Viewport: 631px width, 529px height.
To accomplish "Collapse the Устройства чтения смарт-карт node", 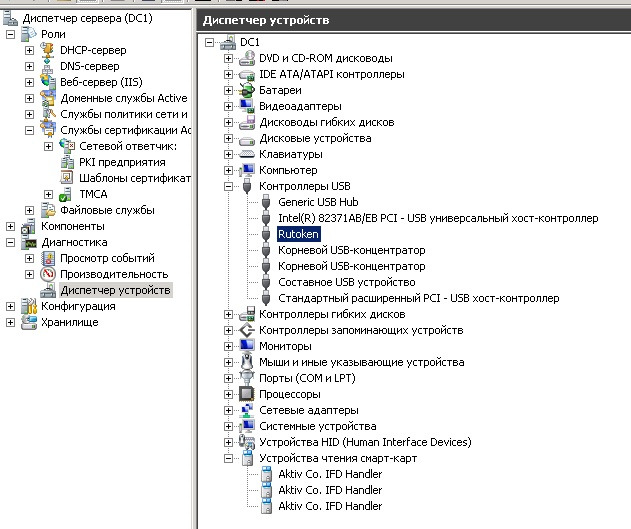I will [x=229, y=458].
